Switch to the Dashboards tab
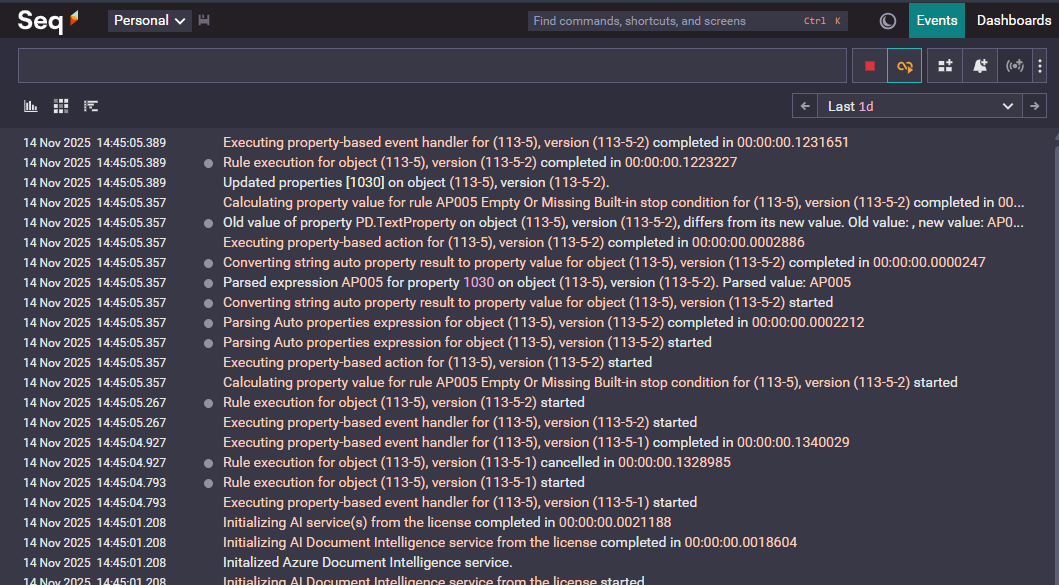The image size is (1059, 585). [x=1013, y=20]
